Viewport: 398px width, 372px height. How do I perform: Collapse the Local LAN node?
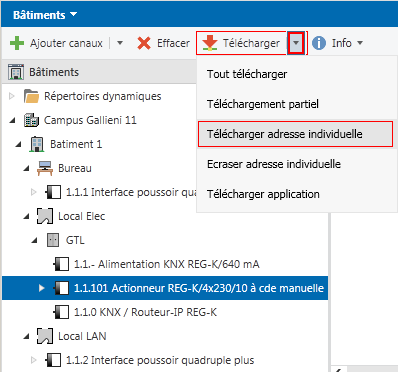click(27, 337)
